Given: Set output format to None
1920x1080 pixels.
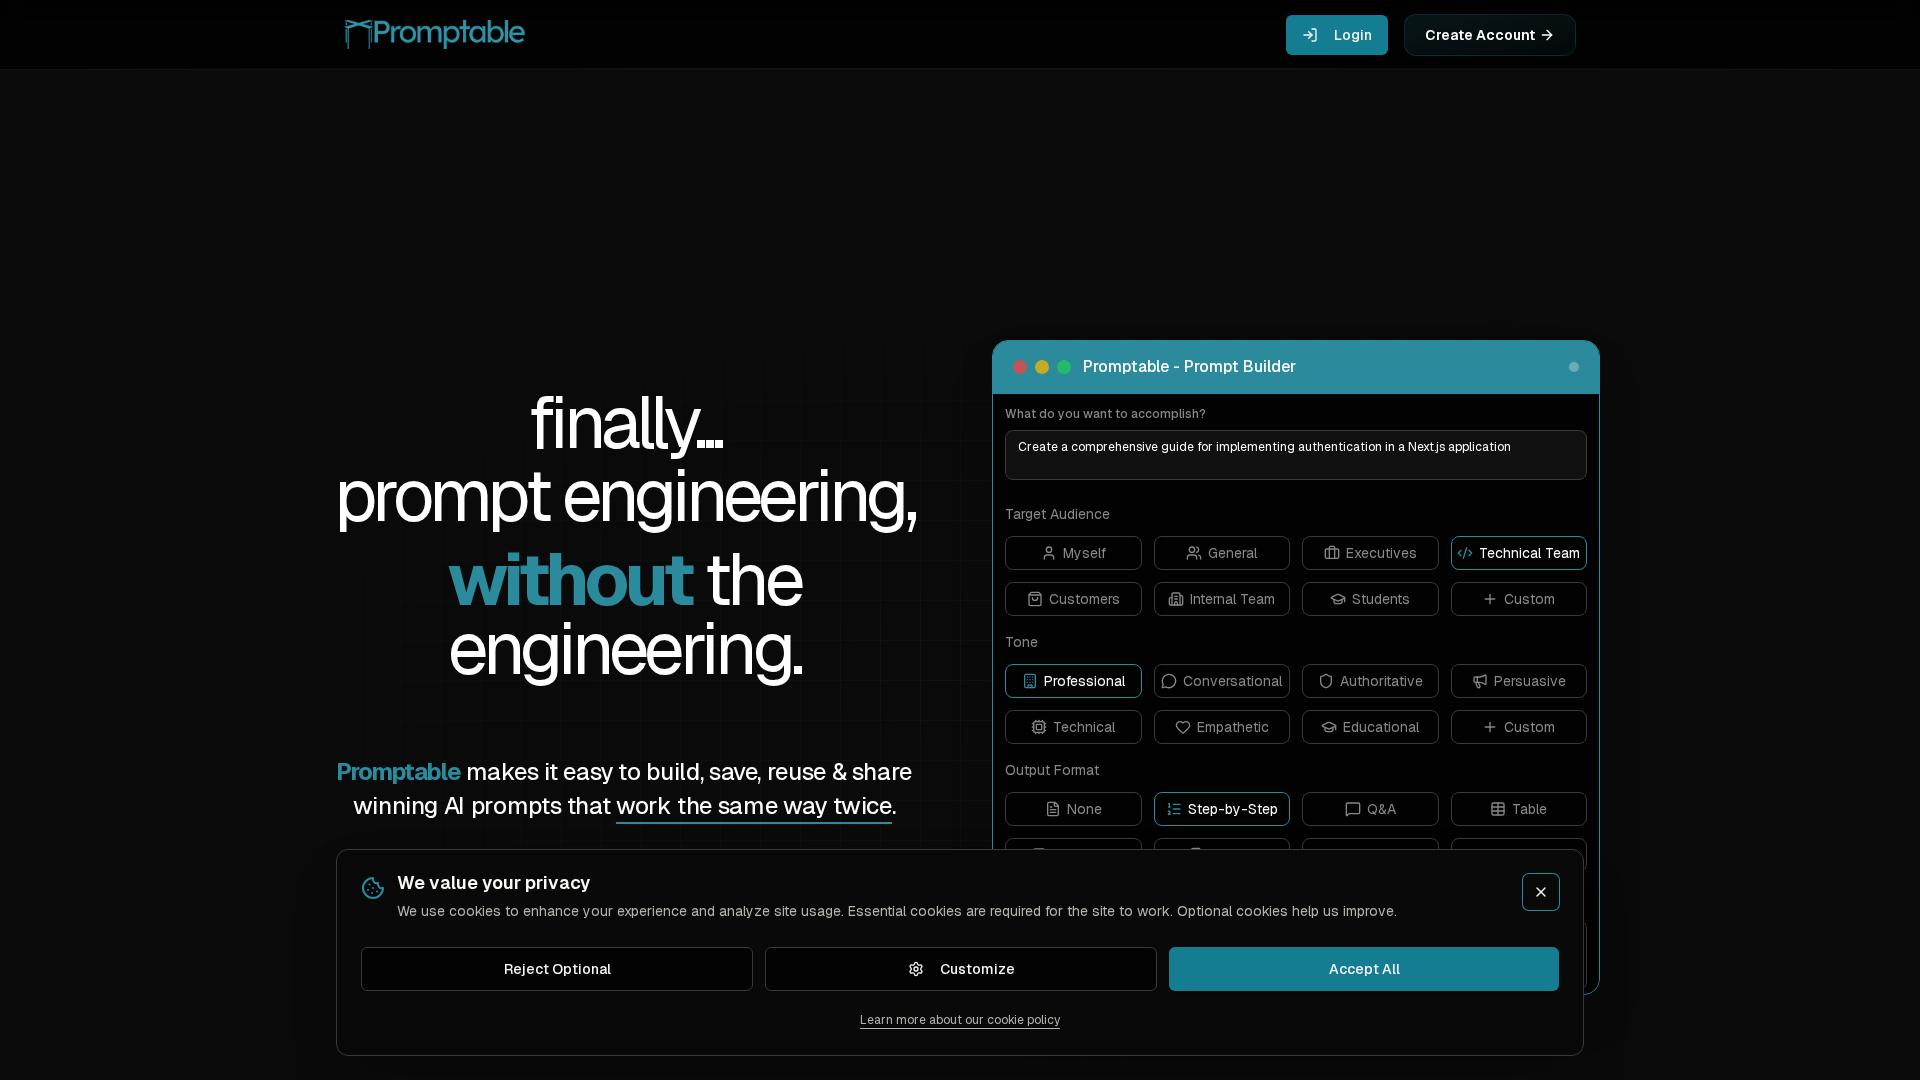Looking at the screenshot, I should click(x=1073, y=809).
